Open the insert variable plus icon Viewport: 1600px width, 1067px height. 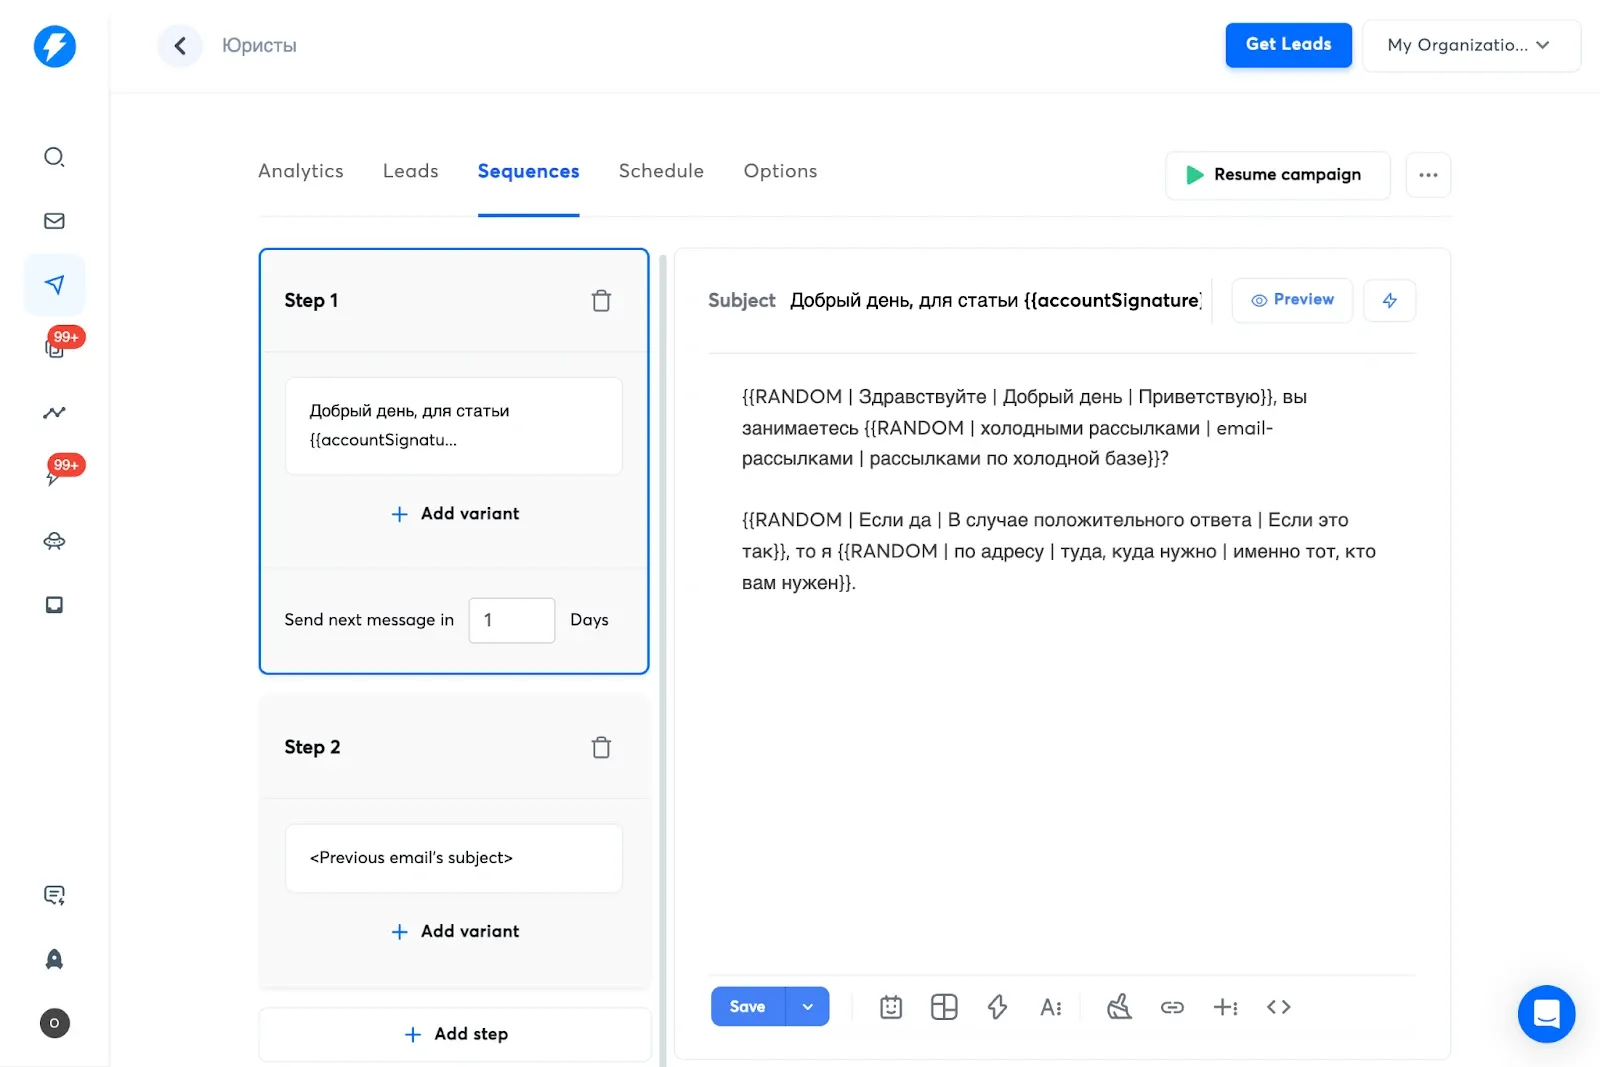[1226, 1007]
